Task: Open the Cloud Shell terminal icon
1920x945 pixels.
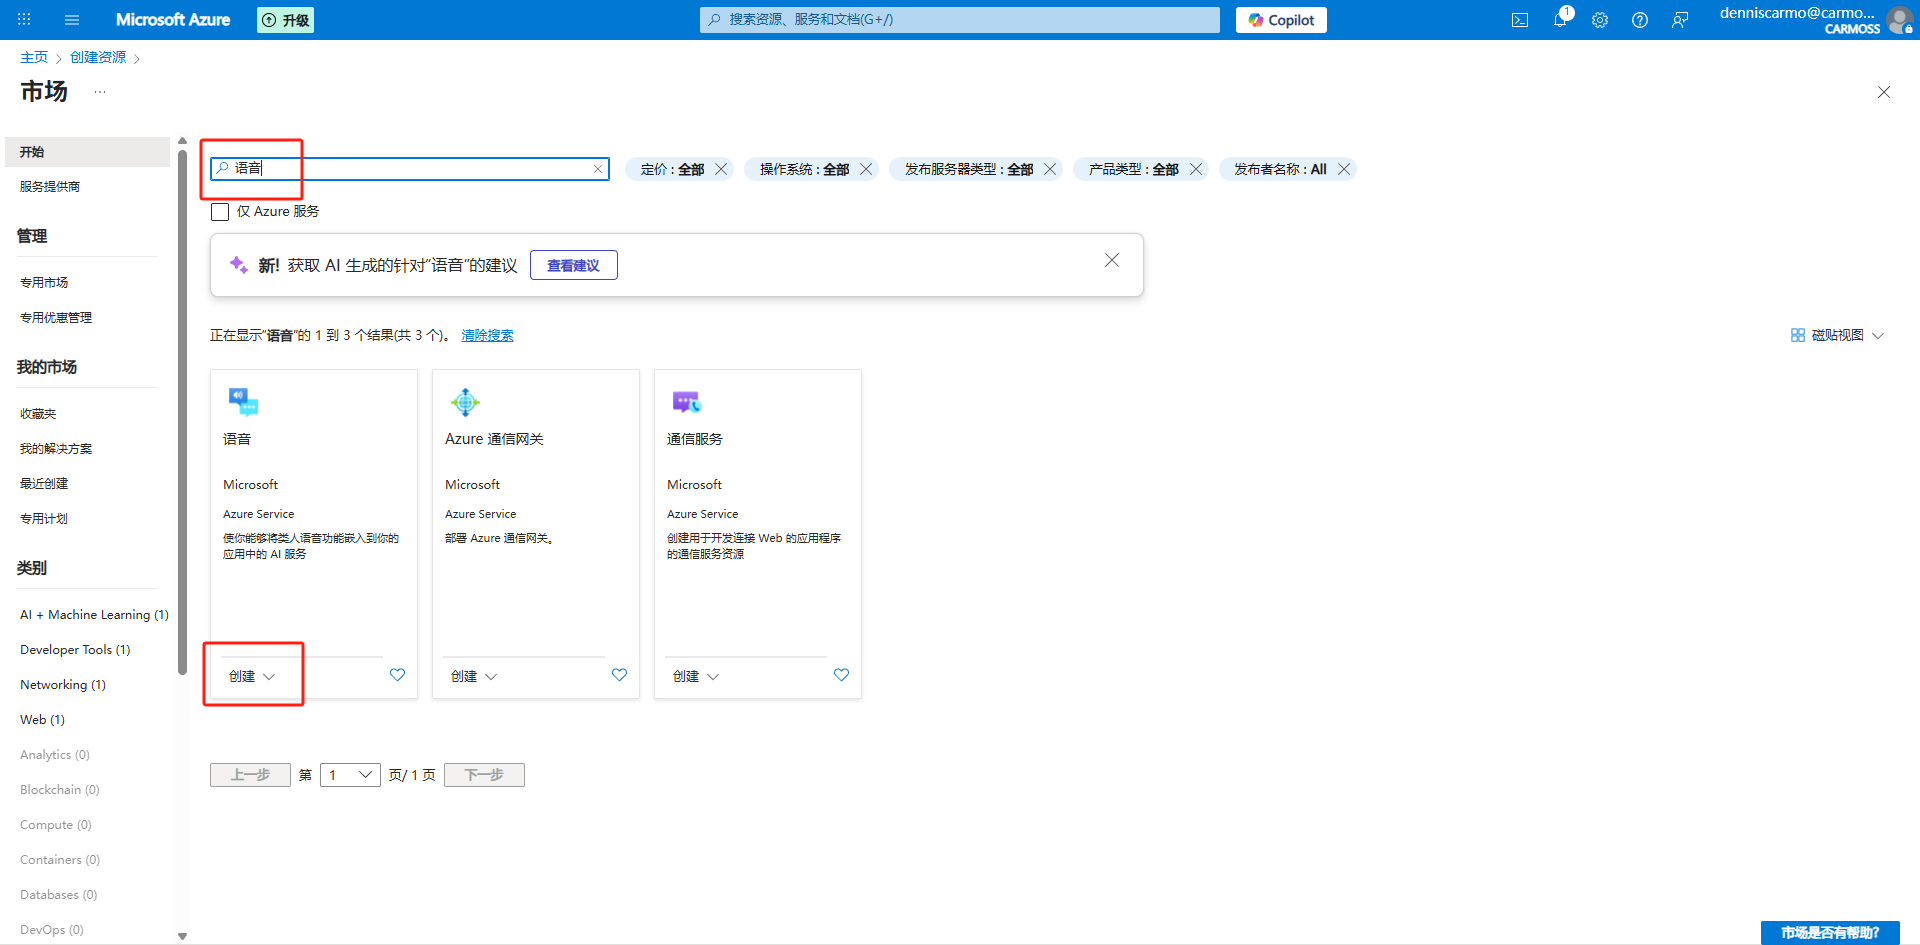Action: click(1519, 20)
